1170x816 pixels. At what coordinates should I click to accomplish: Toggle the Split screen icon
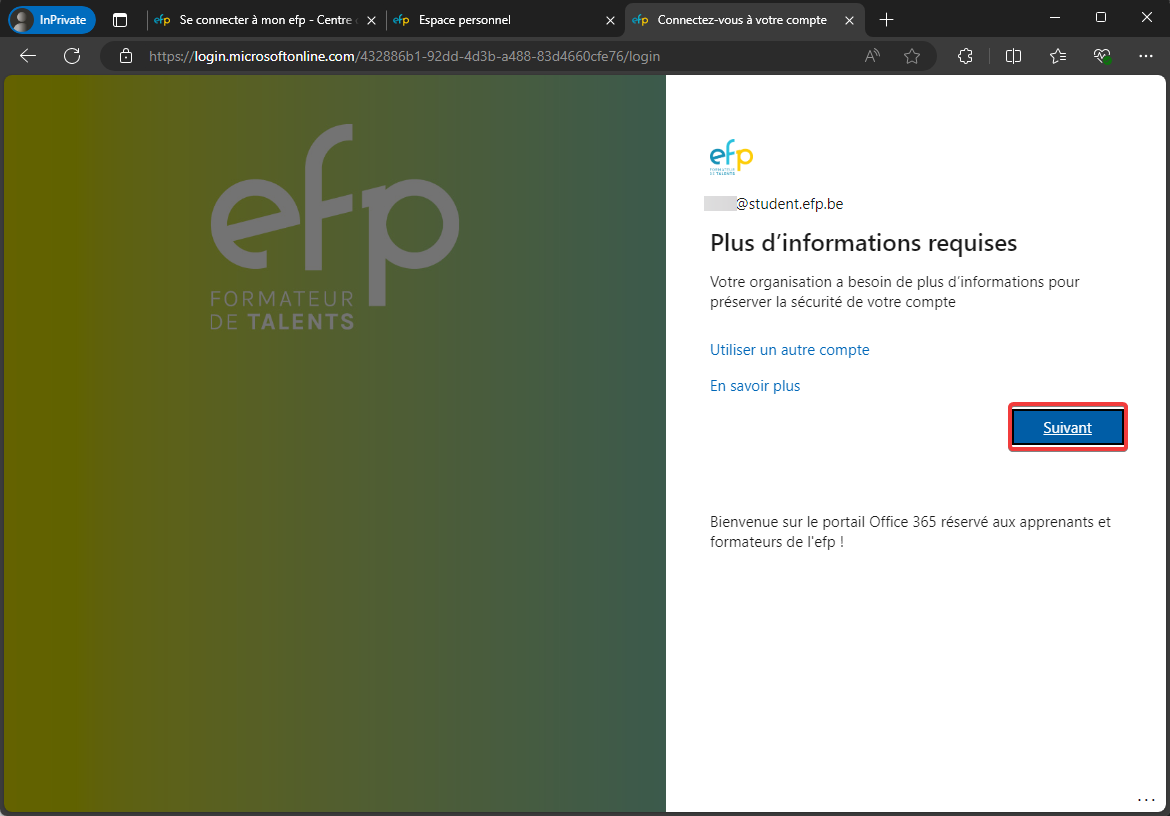[x=1013, y=56]
